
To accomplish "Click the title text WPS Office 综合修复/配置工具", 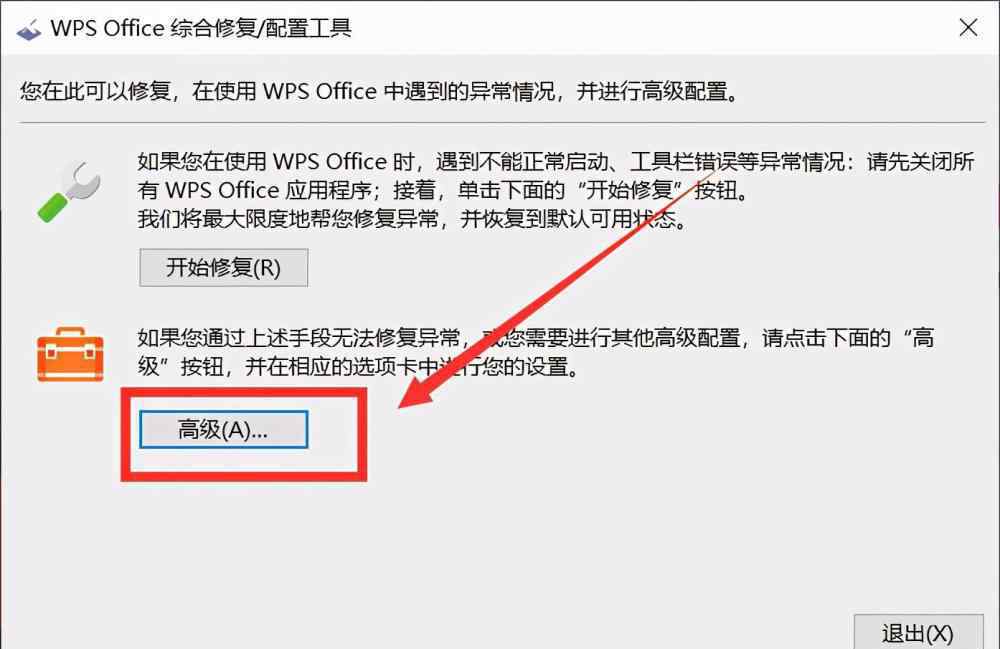I will pos(201,29).
